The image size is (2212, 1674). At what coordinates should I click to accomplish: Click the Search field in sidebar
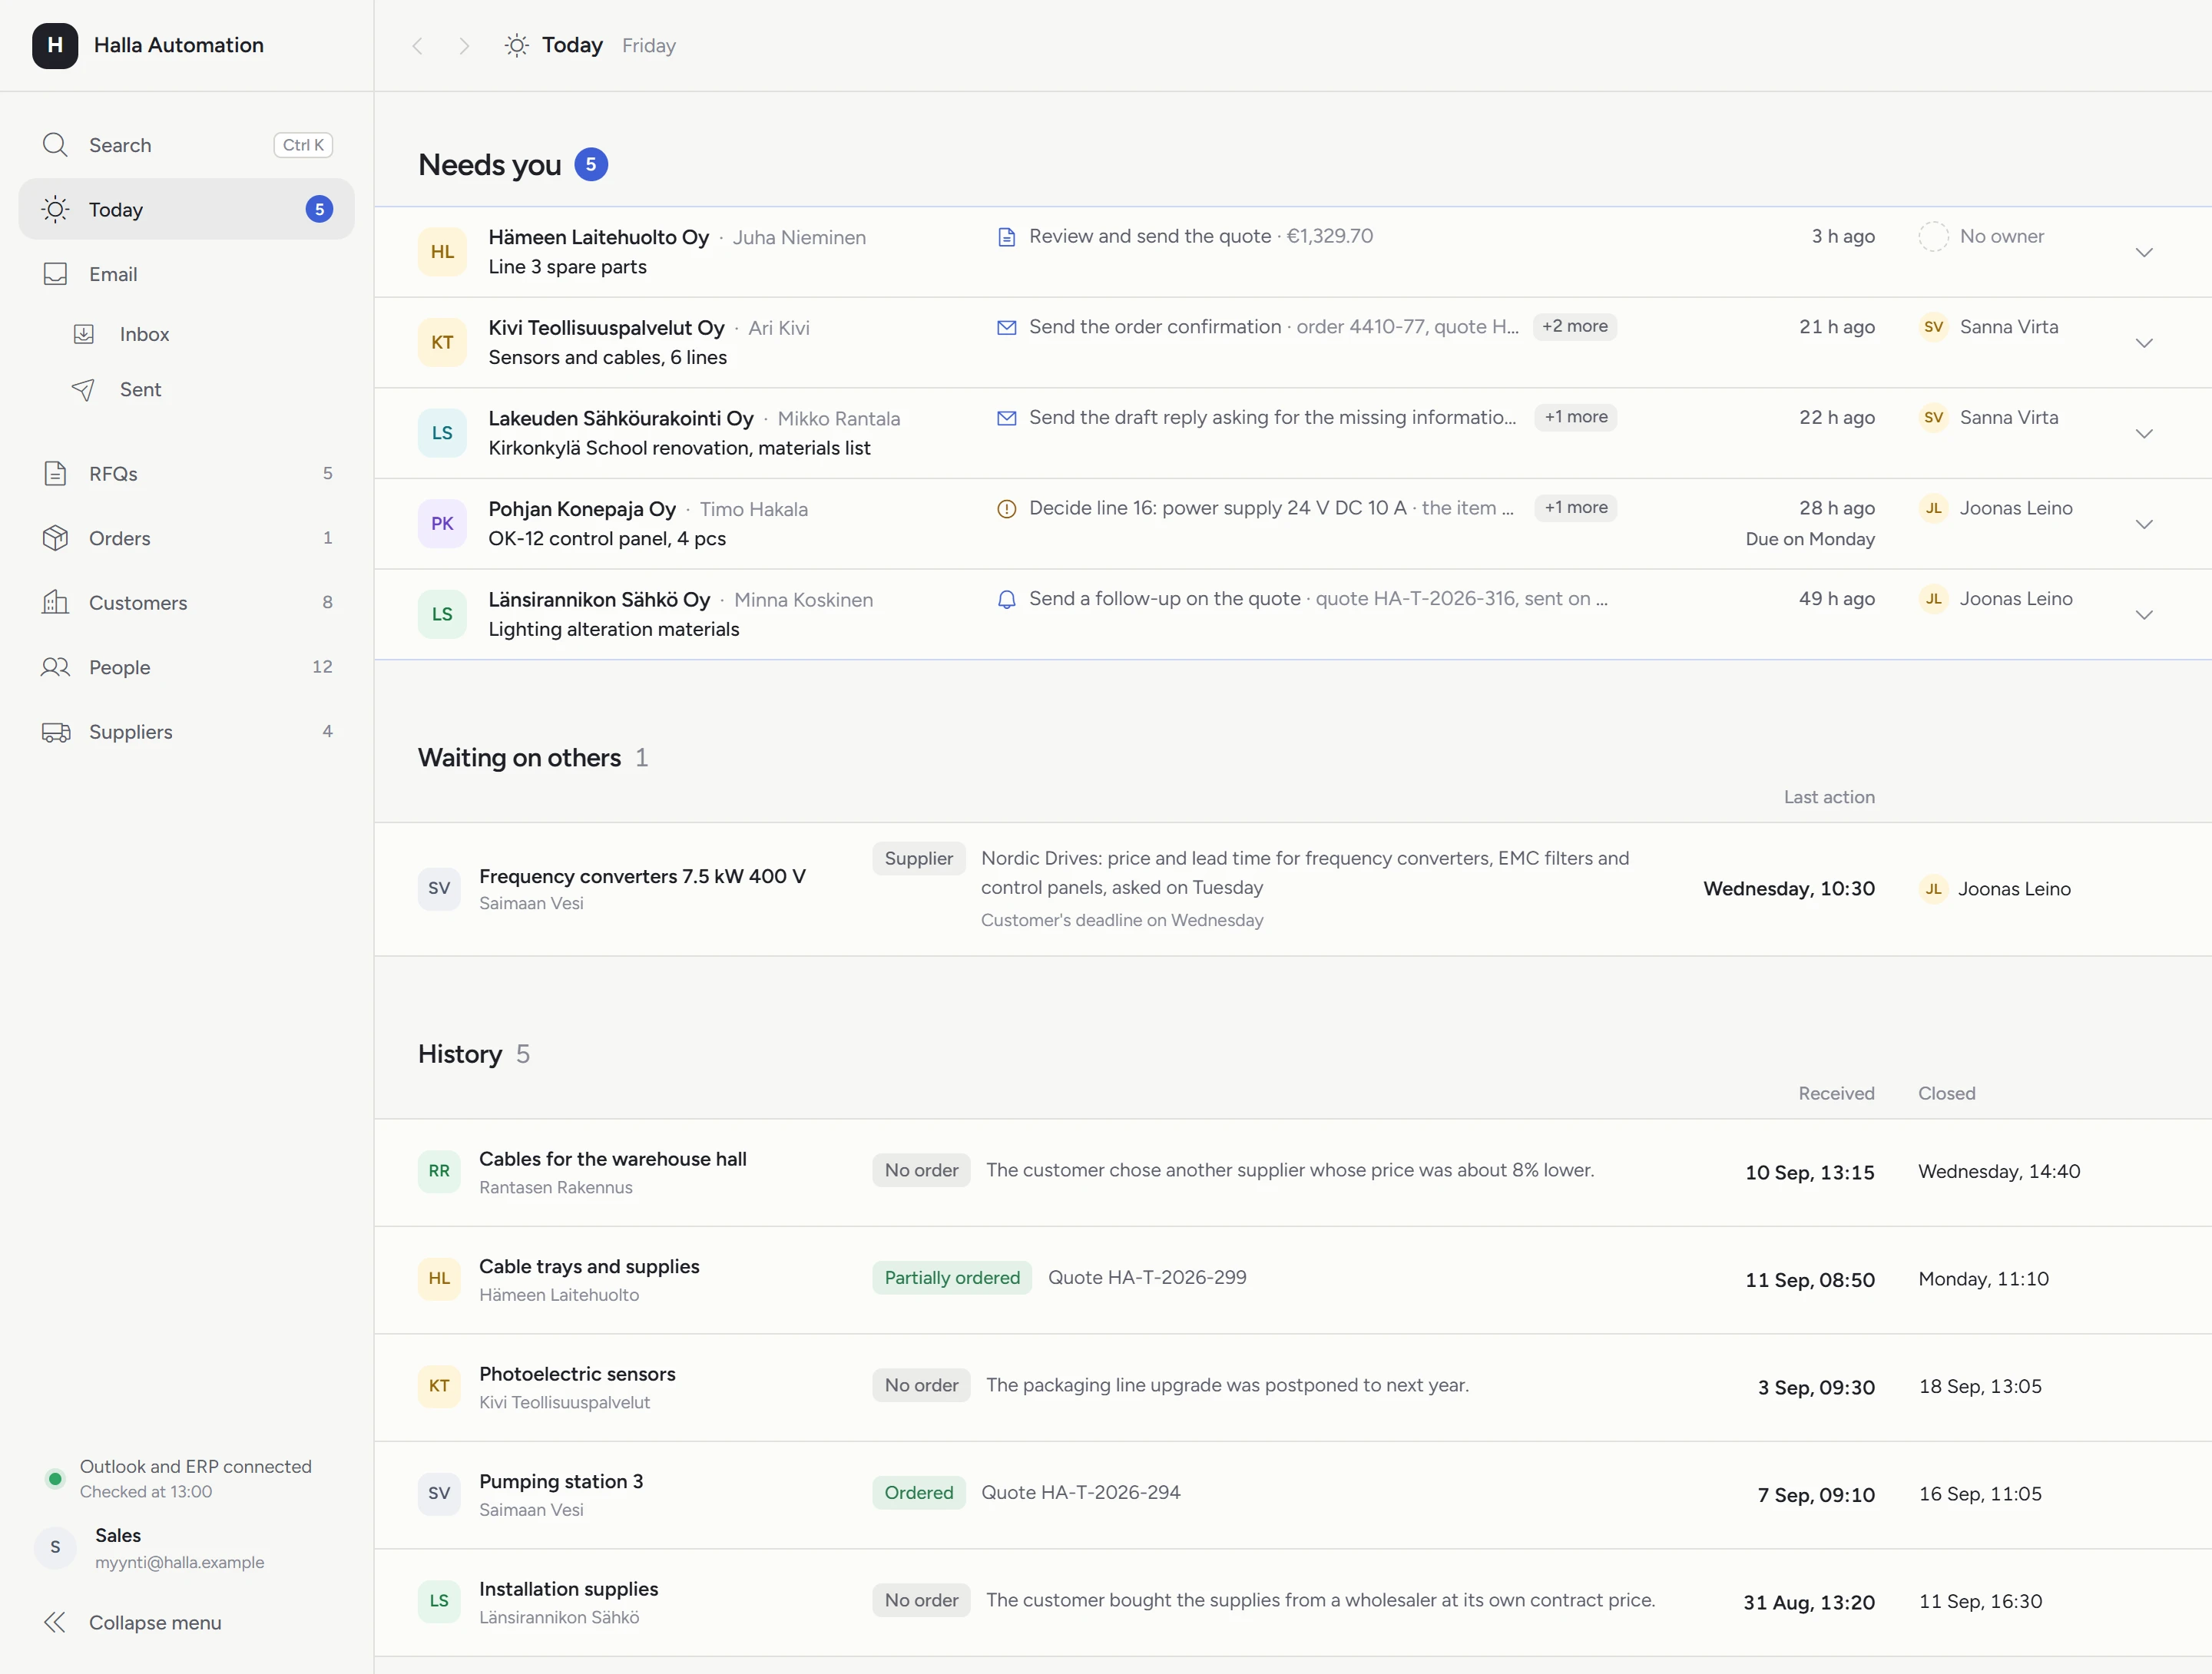pyautogui.click(x=186, y=145)
